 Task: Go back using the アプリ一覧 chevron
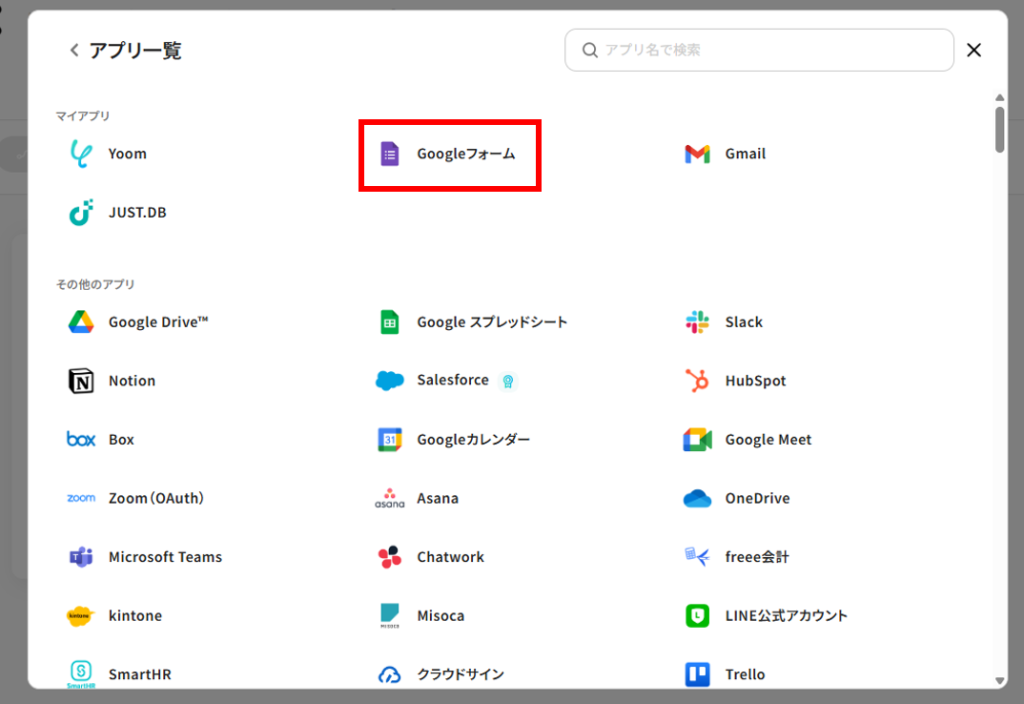[73, 50]
